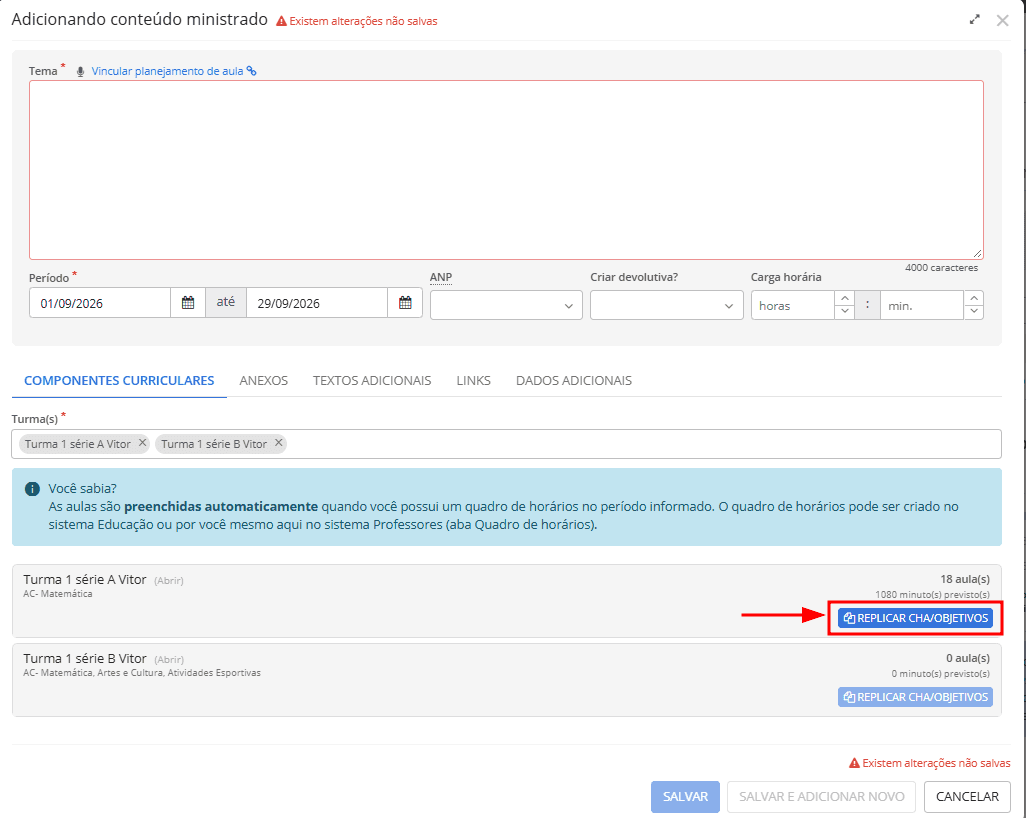Click the 1080 minuto(s) previsto(s) text
This screenshot has height=818, width=1026.
(932, 595)
